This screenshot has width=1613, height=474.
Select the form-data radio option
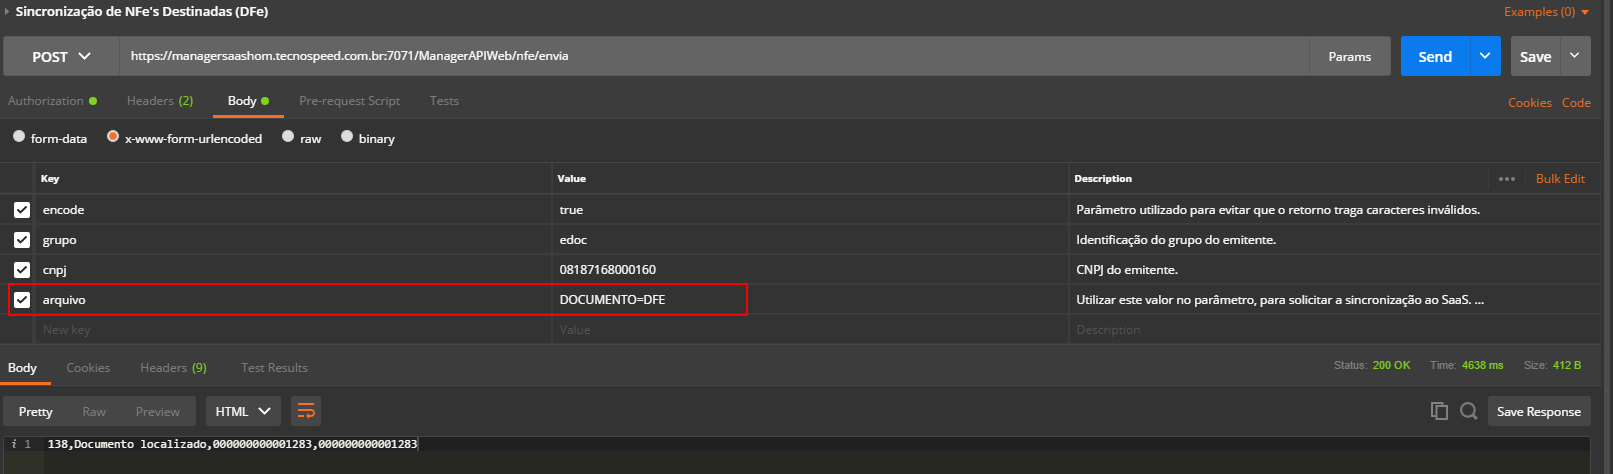coord(19,137)
